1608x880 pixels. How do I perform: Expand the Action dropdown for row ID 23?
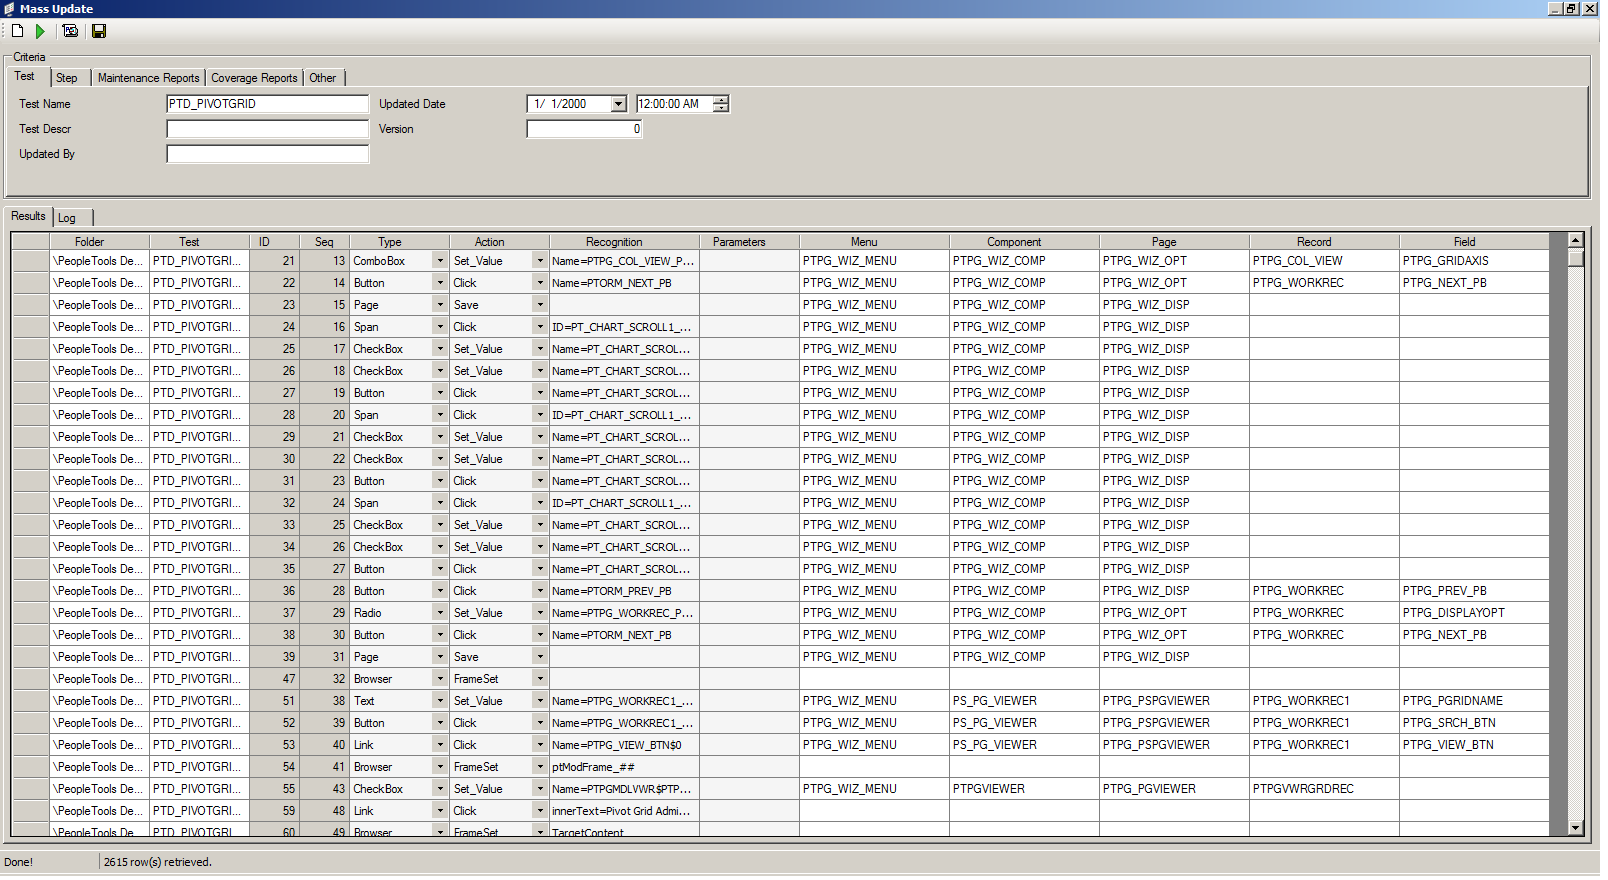point(540,305)
